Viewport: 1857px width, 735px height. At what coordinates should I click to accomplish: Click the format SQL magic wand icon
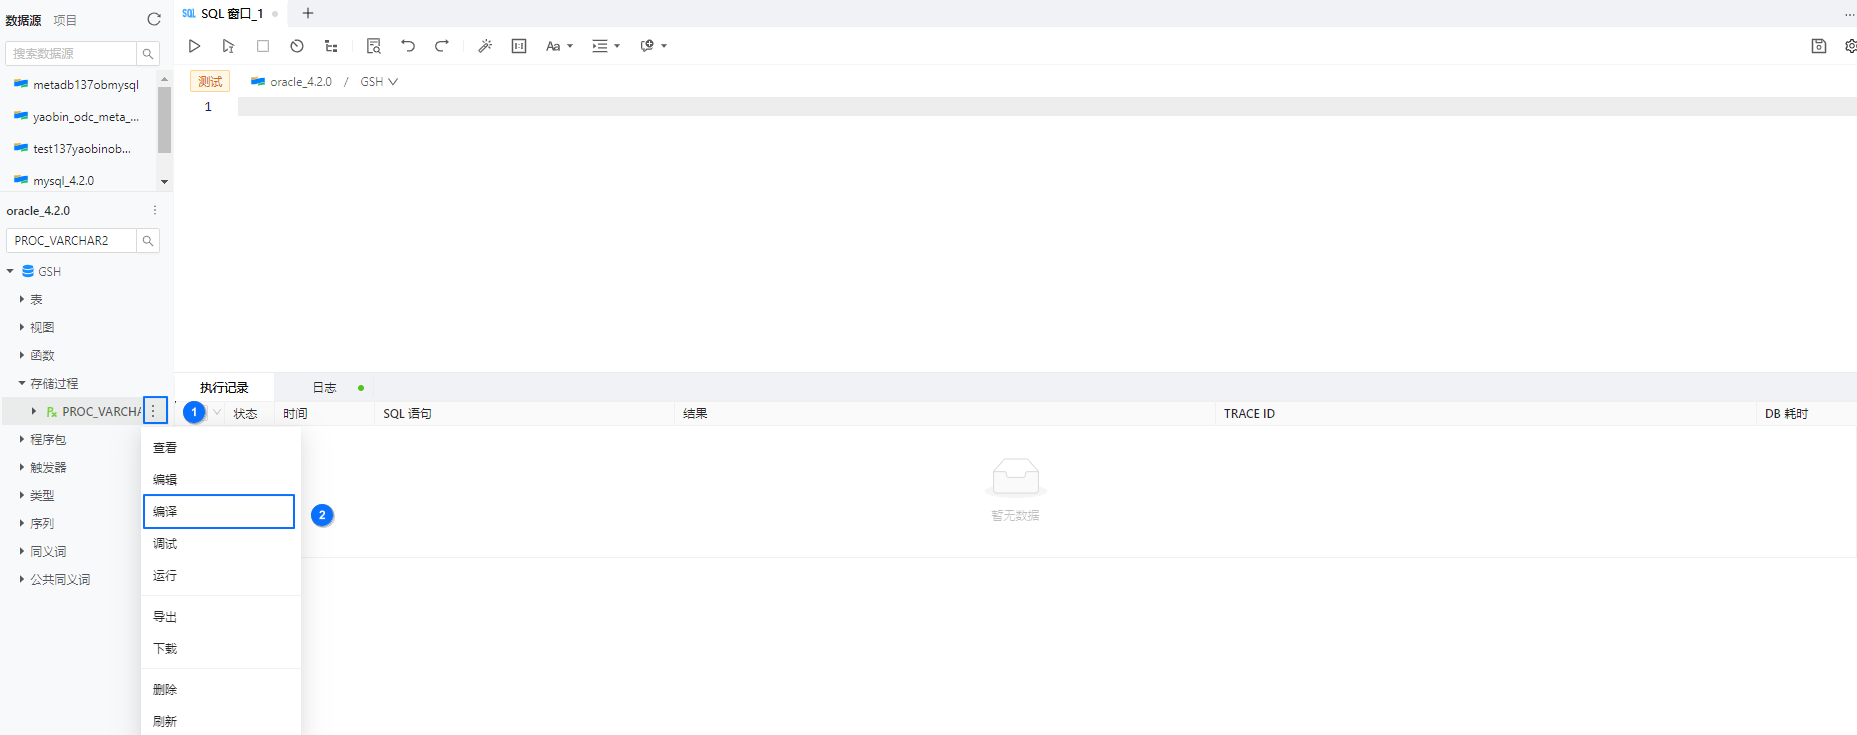tap(485, 46)
